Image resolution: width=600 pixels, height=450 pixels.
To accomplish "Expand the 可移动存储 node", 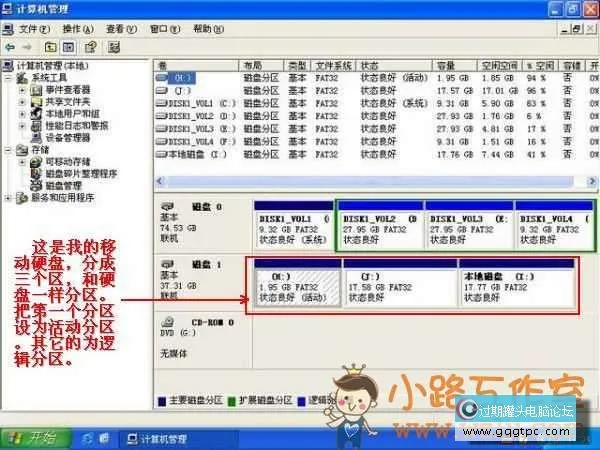I will (23, 162).
